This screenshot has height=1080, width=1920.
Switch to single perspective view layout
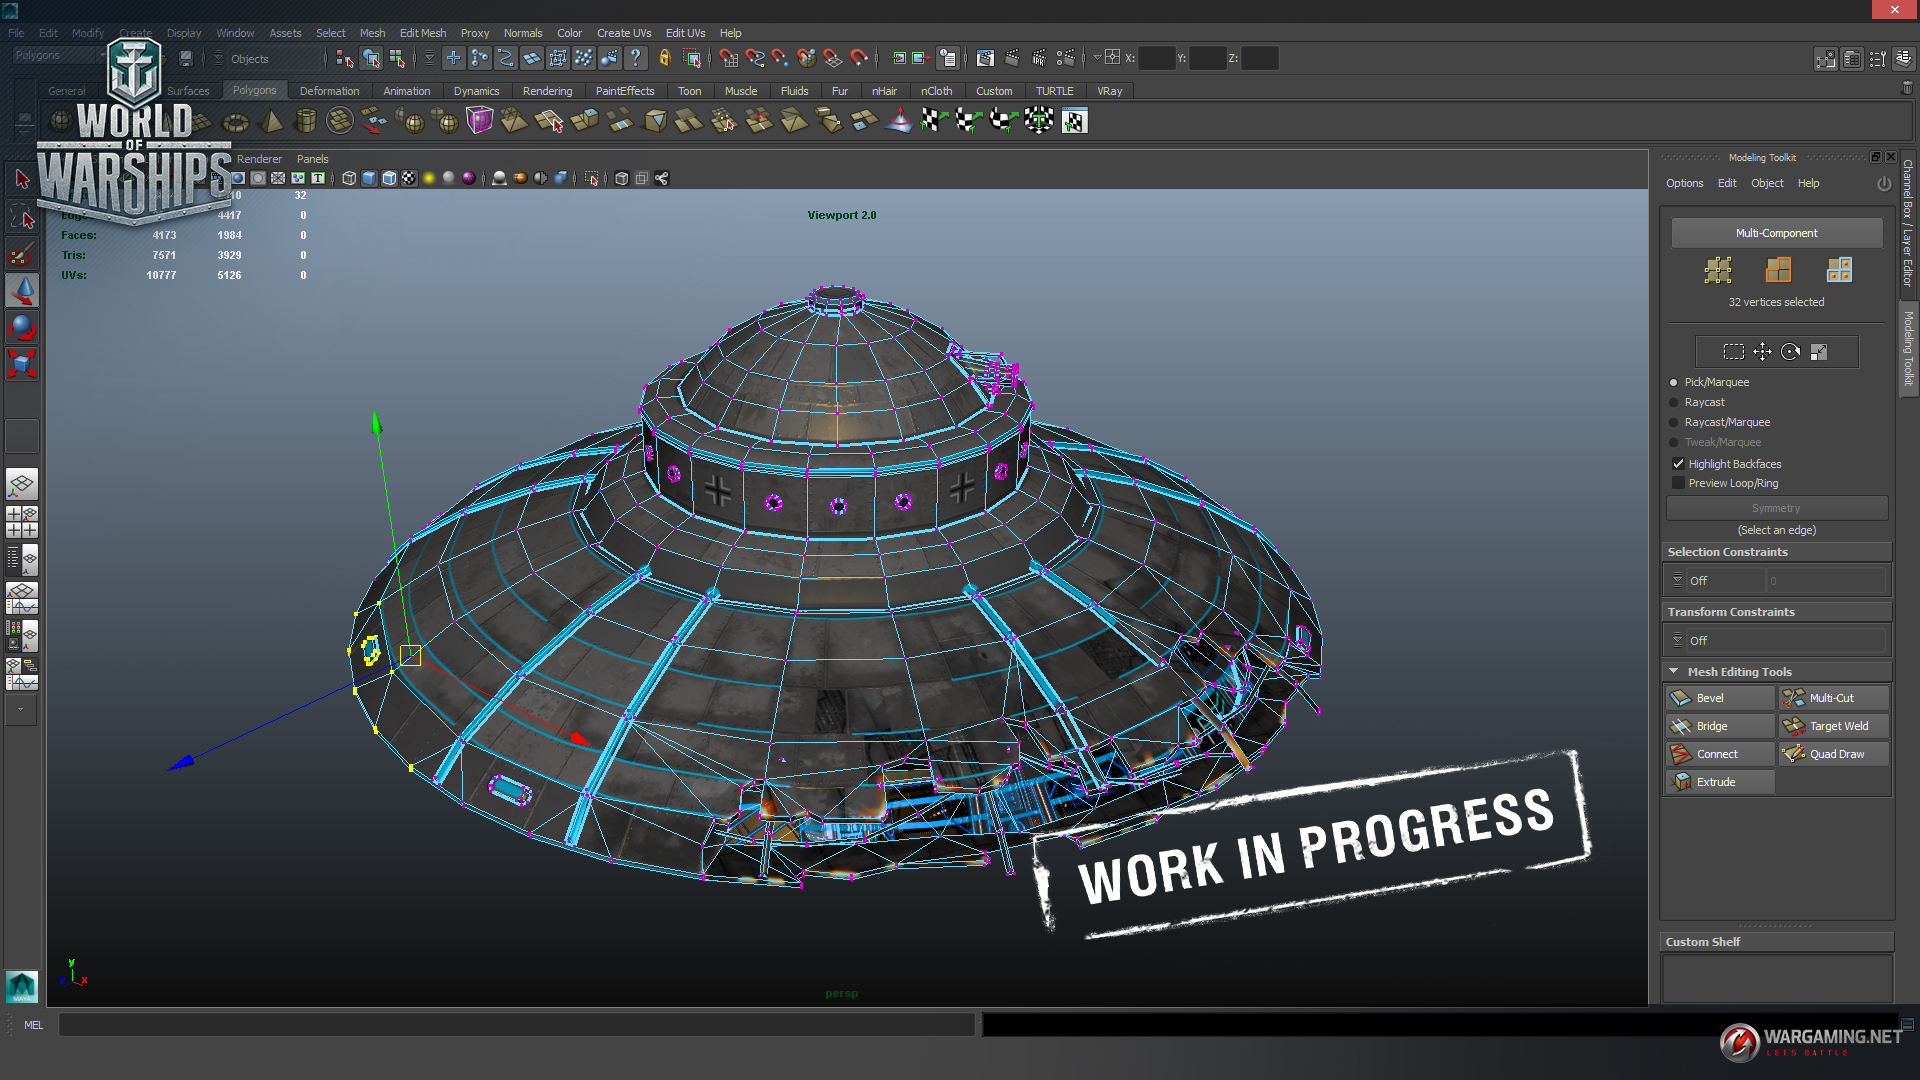pos(22,485)
